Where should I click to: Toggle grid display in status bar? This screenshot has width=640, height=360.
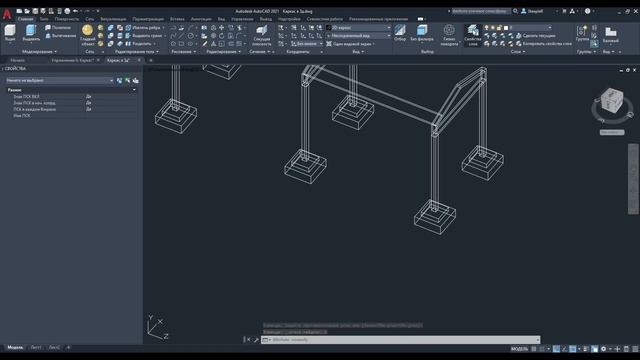534,349
